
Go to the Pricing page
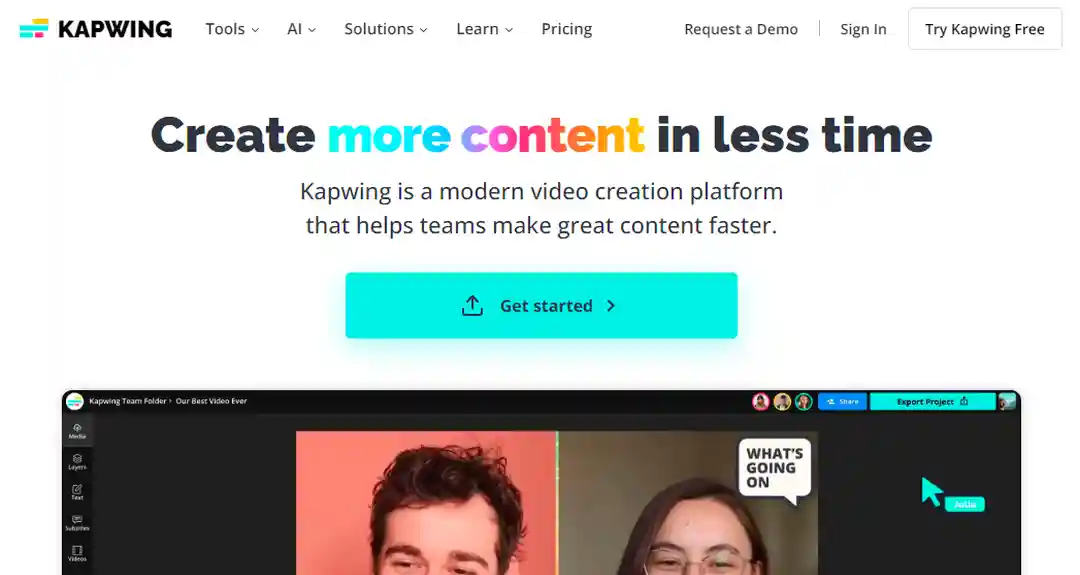[x=566, y=29]
